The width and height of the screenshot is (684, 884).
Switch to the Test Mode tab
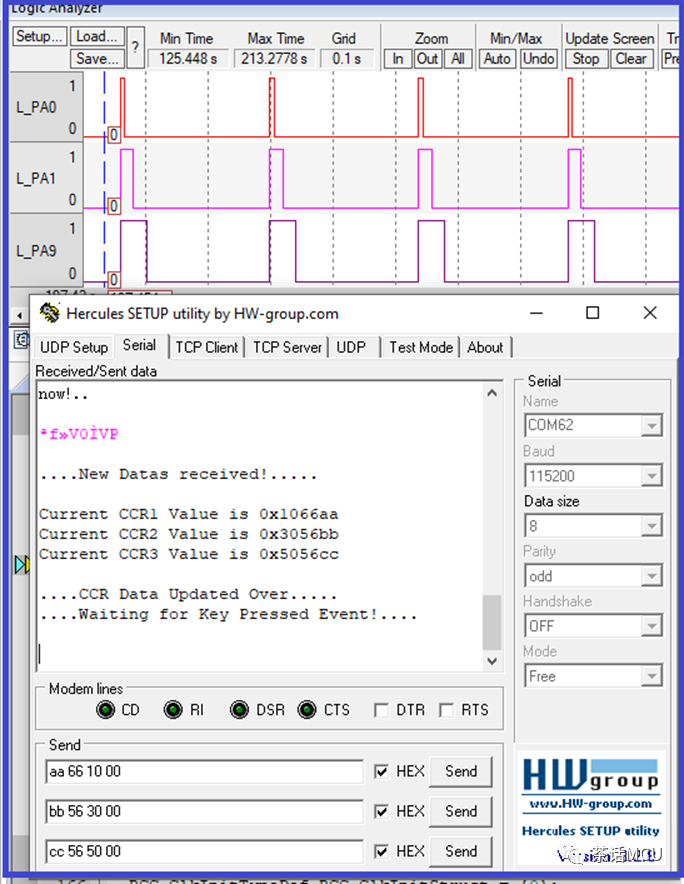pyautogui.click(x=421, y=347)
